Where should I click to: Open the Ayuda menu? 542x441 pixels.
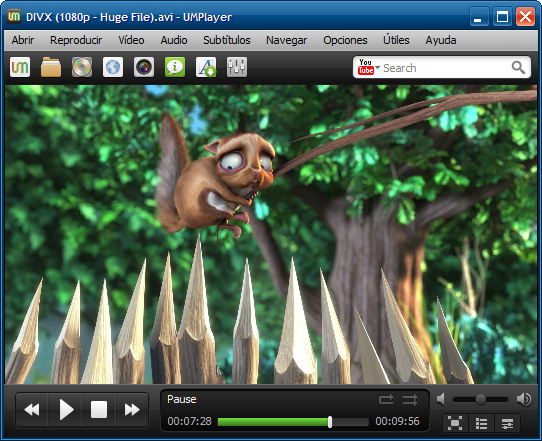tap(441, 40)
